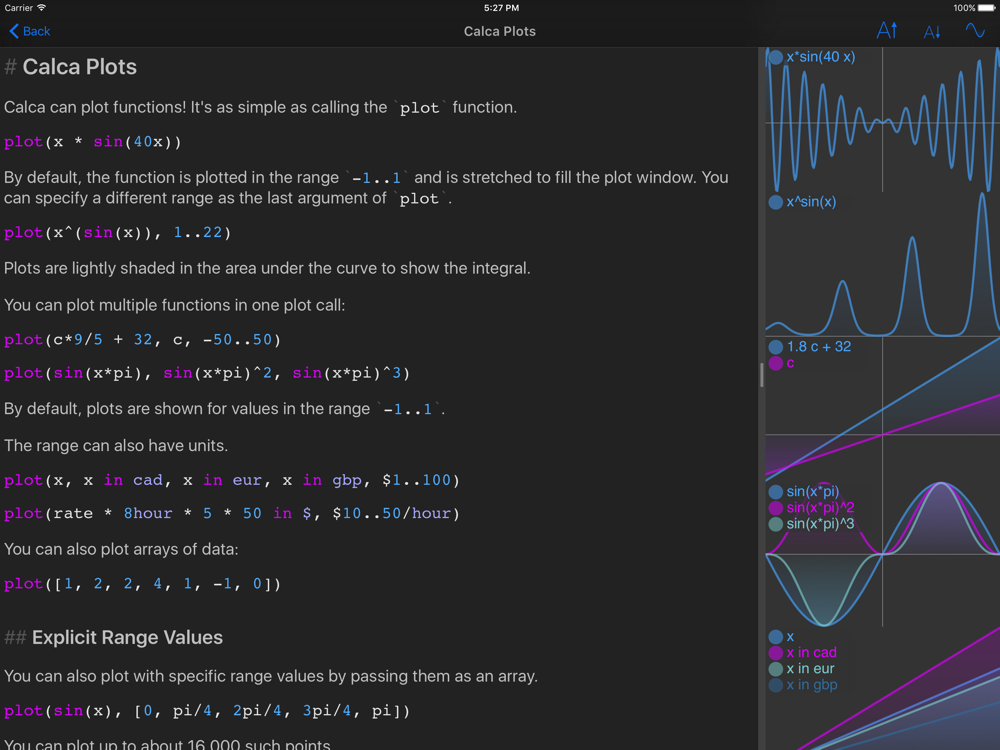Place cursor in the plot(x * sin(40x)) line
This screenshot has height=750, width=1000.
pyautogui.click(x=93, y=142)
